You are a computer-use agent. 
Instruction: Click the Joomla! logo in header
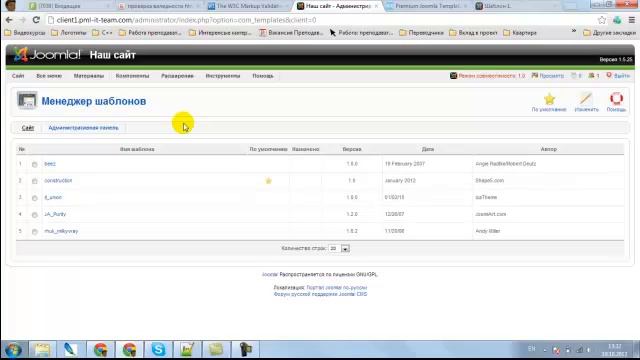[x=47, y=55]
